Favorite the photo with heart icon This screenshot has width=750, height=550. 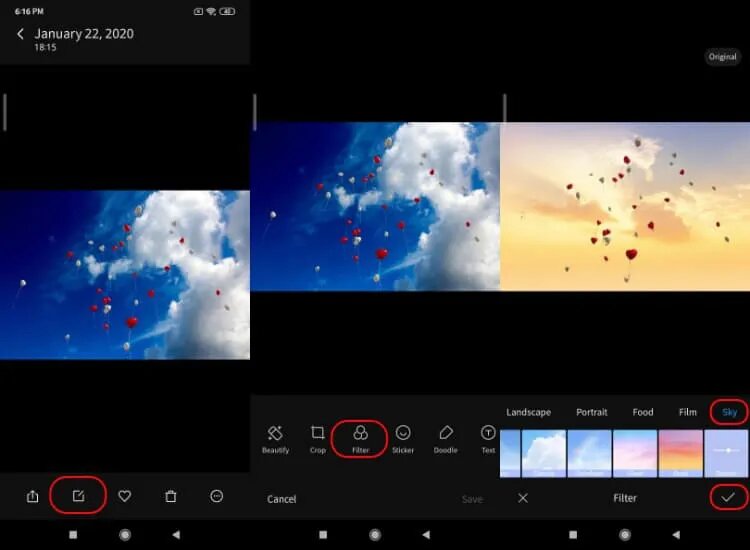(x=125, y=496)
